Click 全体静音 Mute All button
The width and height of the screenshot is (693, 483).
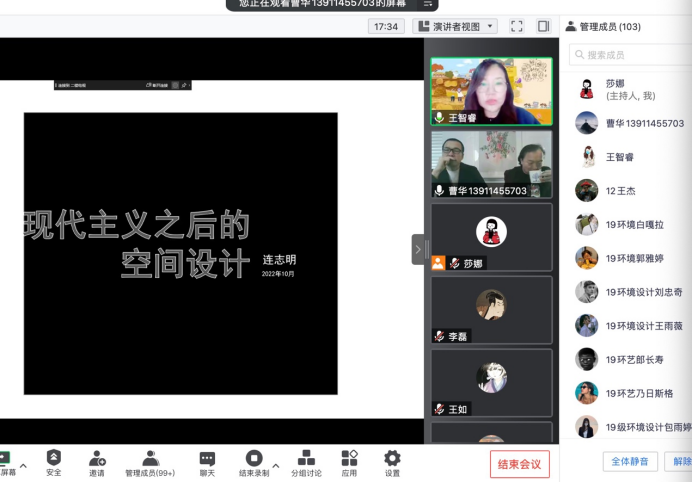(x=630, y=462)
